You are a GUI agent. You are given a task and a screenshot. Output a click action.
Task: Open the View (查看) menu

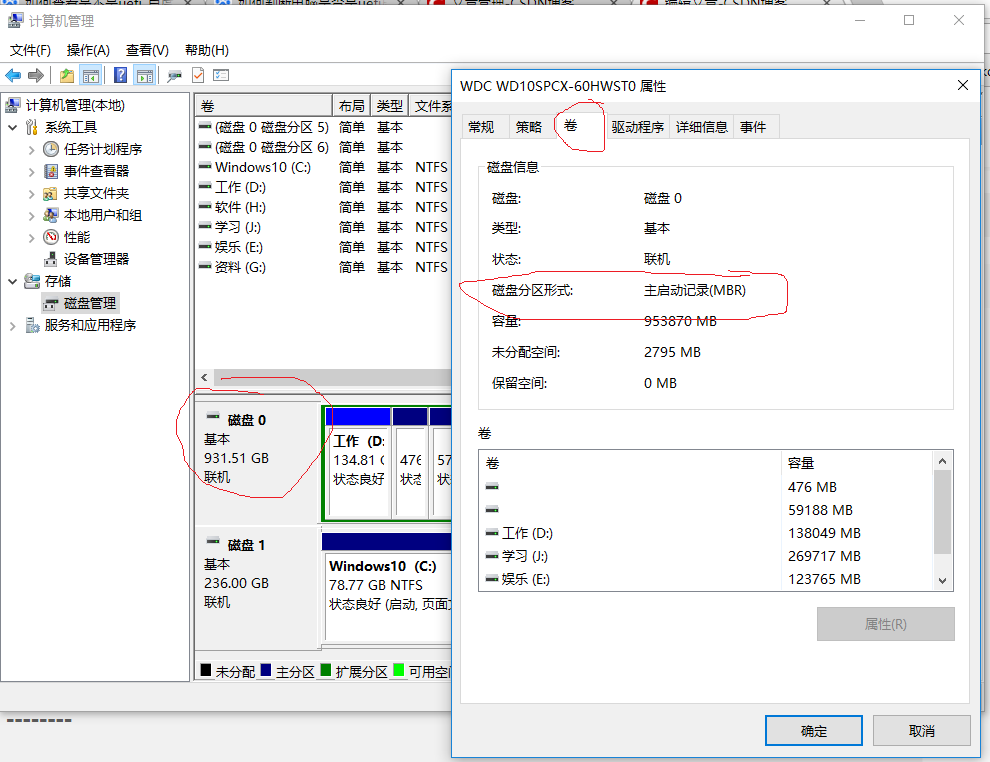[x=146, y=50]
